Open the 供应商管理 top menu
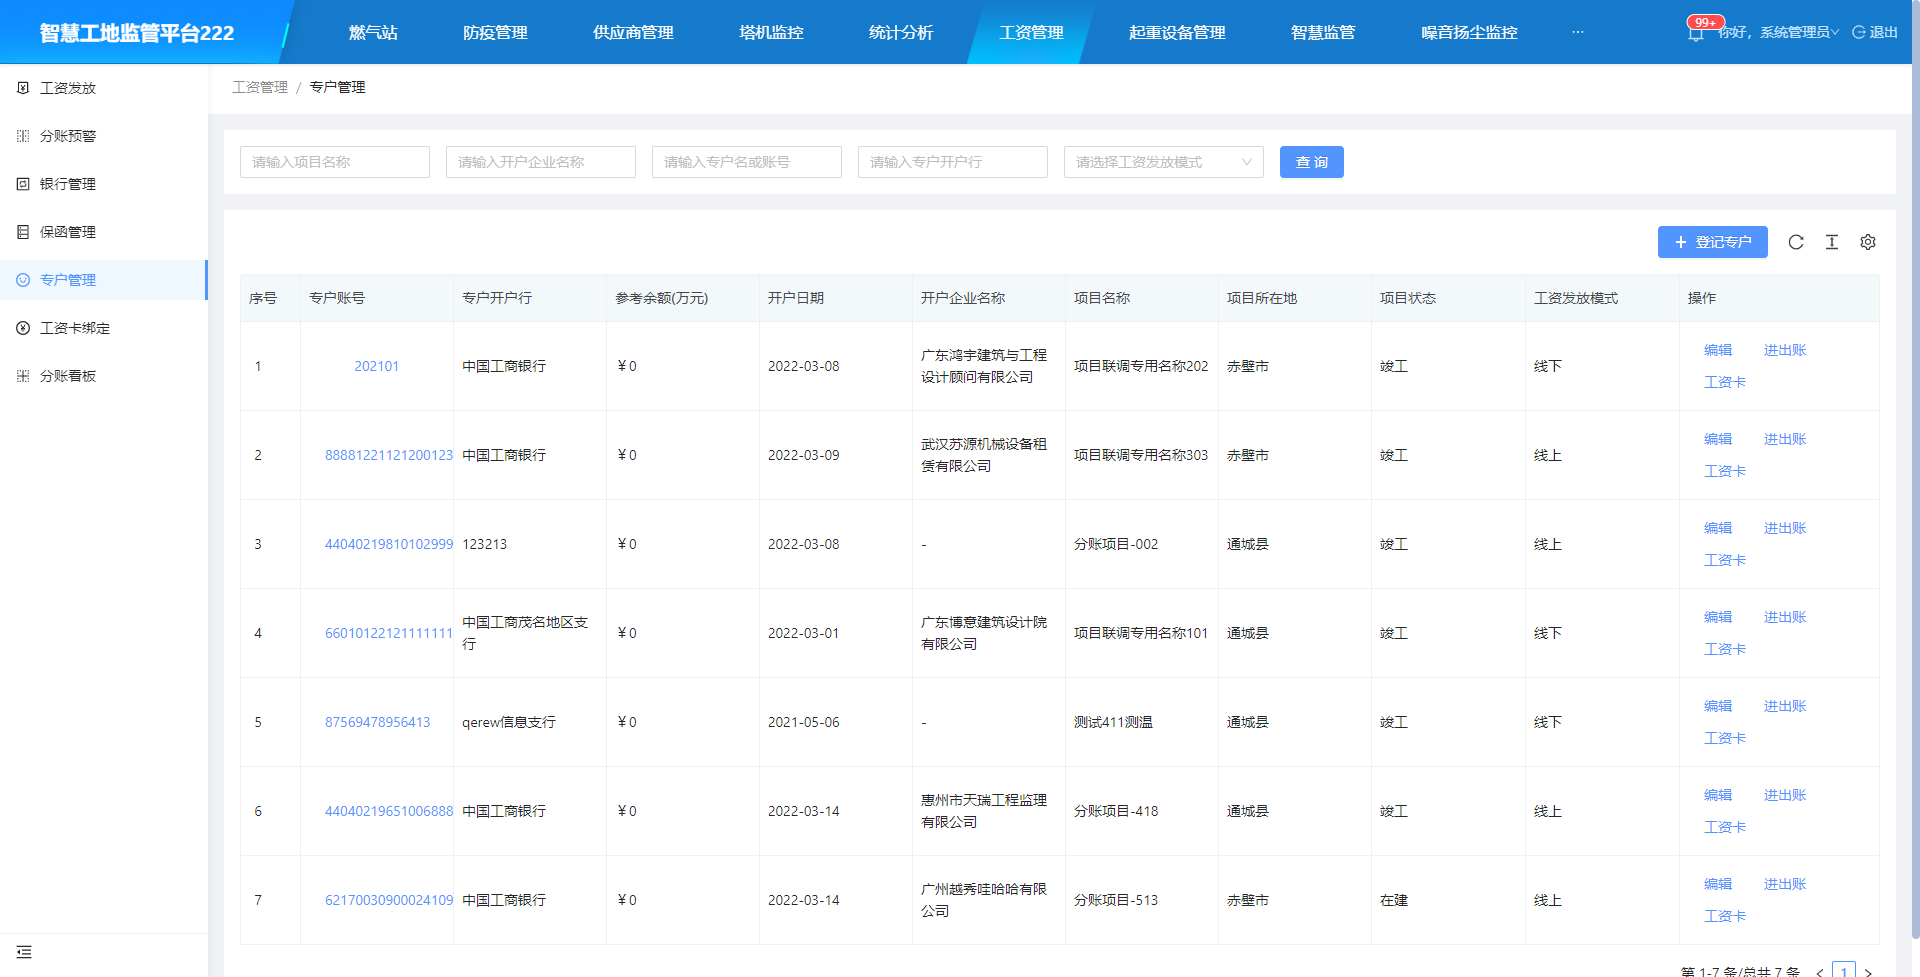This screenshot has height=977, width=1920. (633, 32)
